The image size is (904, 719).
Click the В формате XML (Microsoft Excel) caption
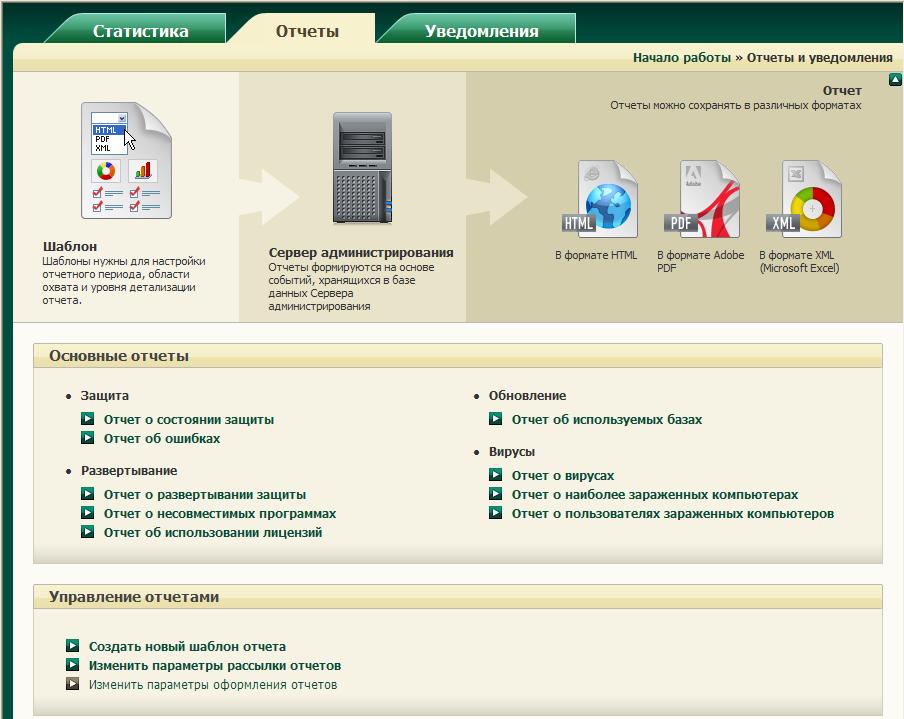[x=799, y=261]
